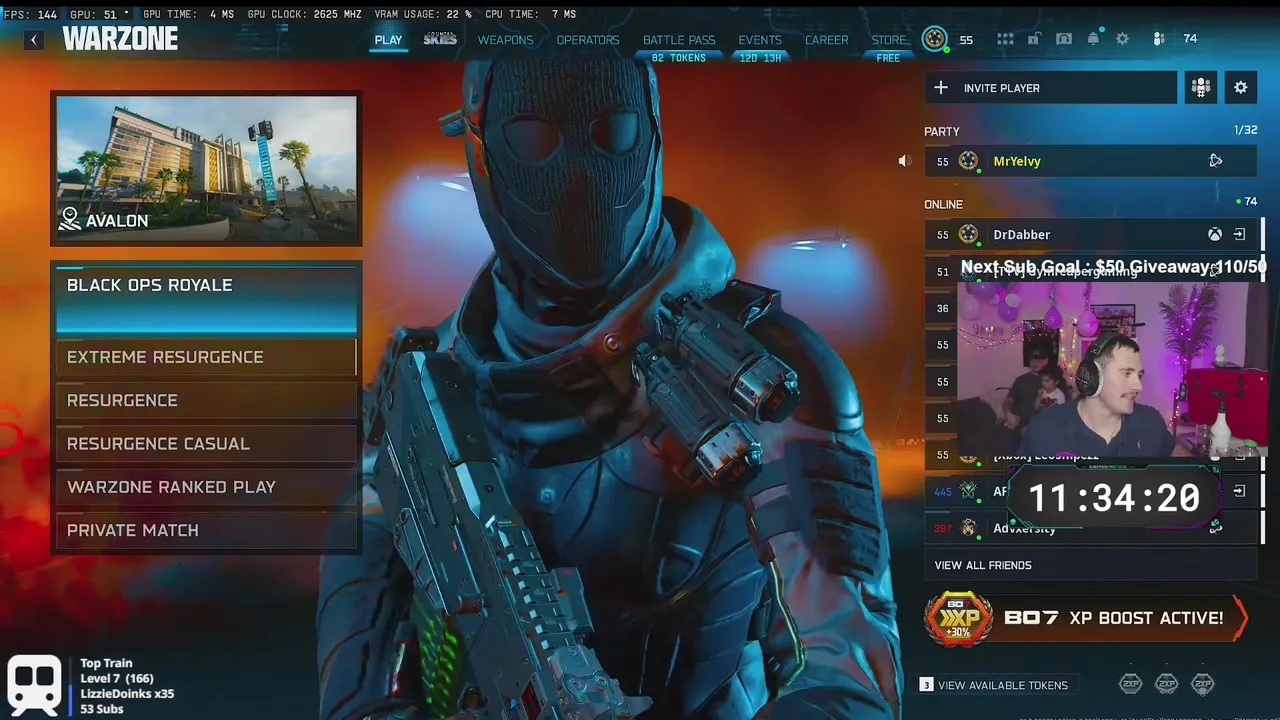Click Xbox platform icon on DrDabber row
This screenshot has width=1280, height=720.
[1214, 235]
